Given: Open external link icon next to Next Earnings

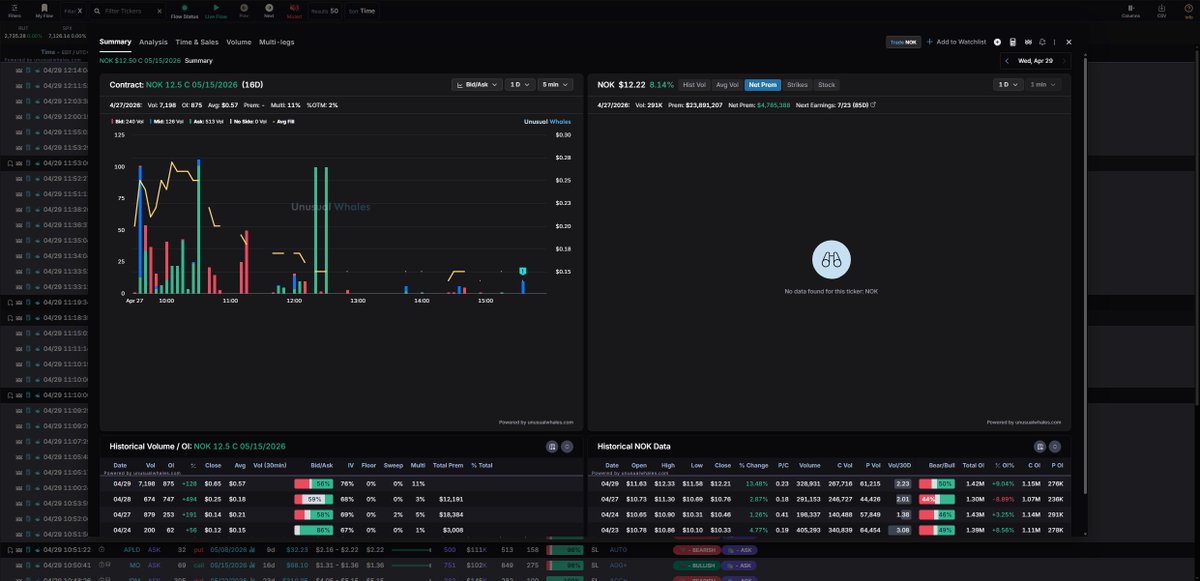Looking at the screenshot, I should [873, 104].
